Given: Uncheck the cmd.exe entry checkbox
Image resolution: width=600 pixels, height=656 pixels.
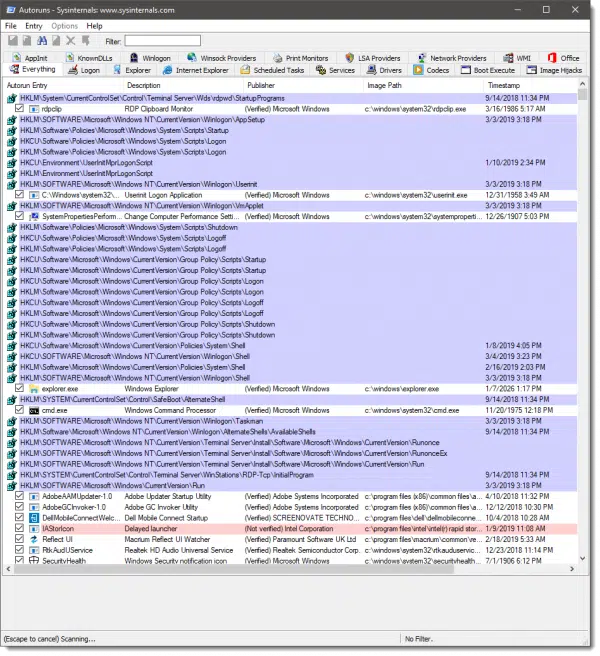Looking at the screenshot, I should pos(19,410).
